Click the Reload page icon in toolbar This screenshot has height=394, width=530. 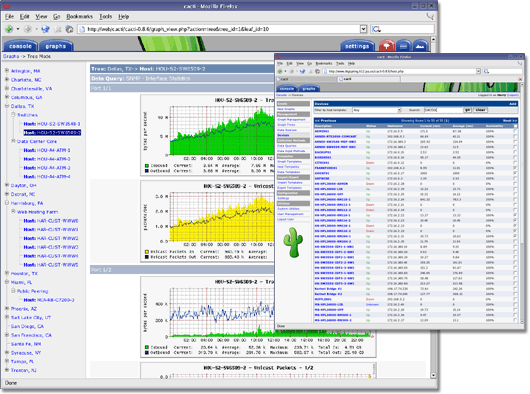pos(45,29)
